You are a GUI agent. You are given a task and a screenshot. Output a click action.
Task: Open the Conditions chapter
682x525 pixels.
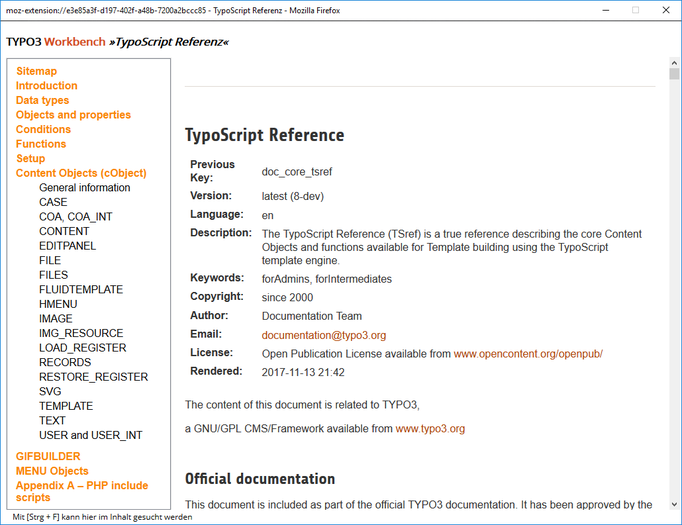(43, 129)
